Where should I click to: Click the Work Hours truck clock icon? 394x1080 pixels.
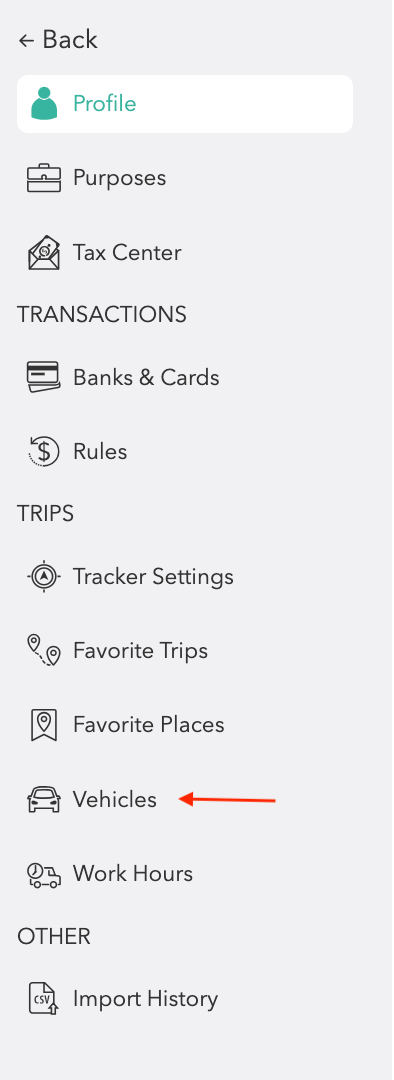(x=43, y=874)
